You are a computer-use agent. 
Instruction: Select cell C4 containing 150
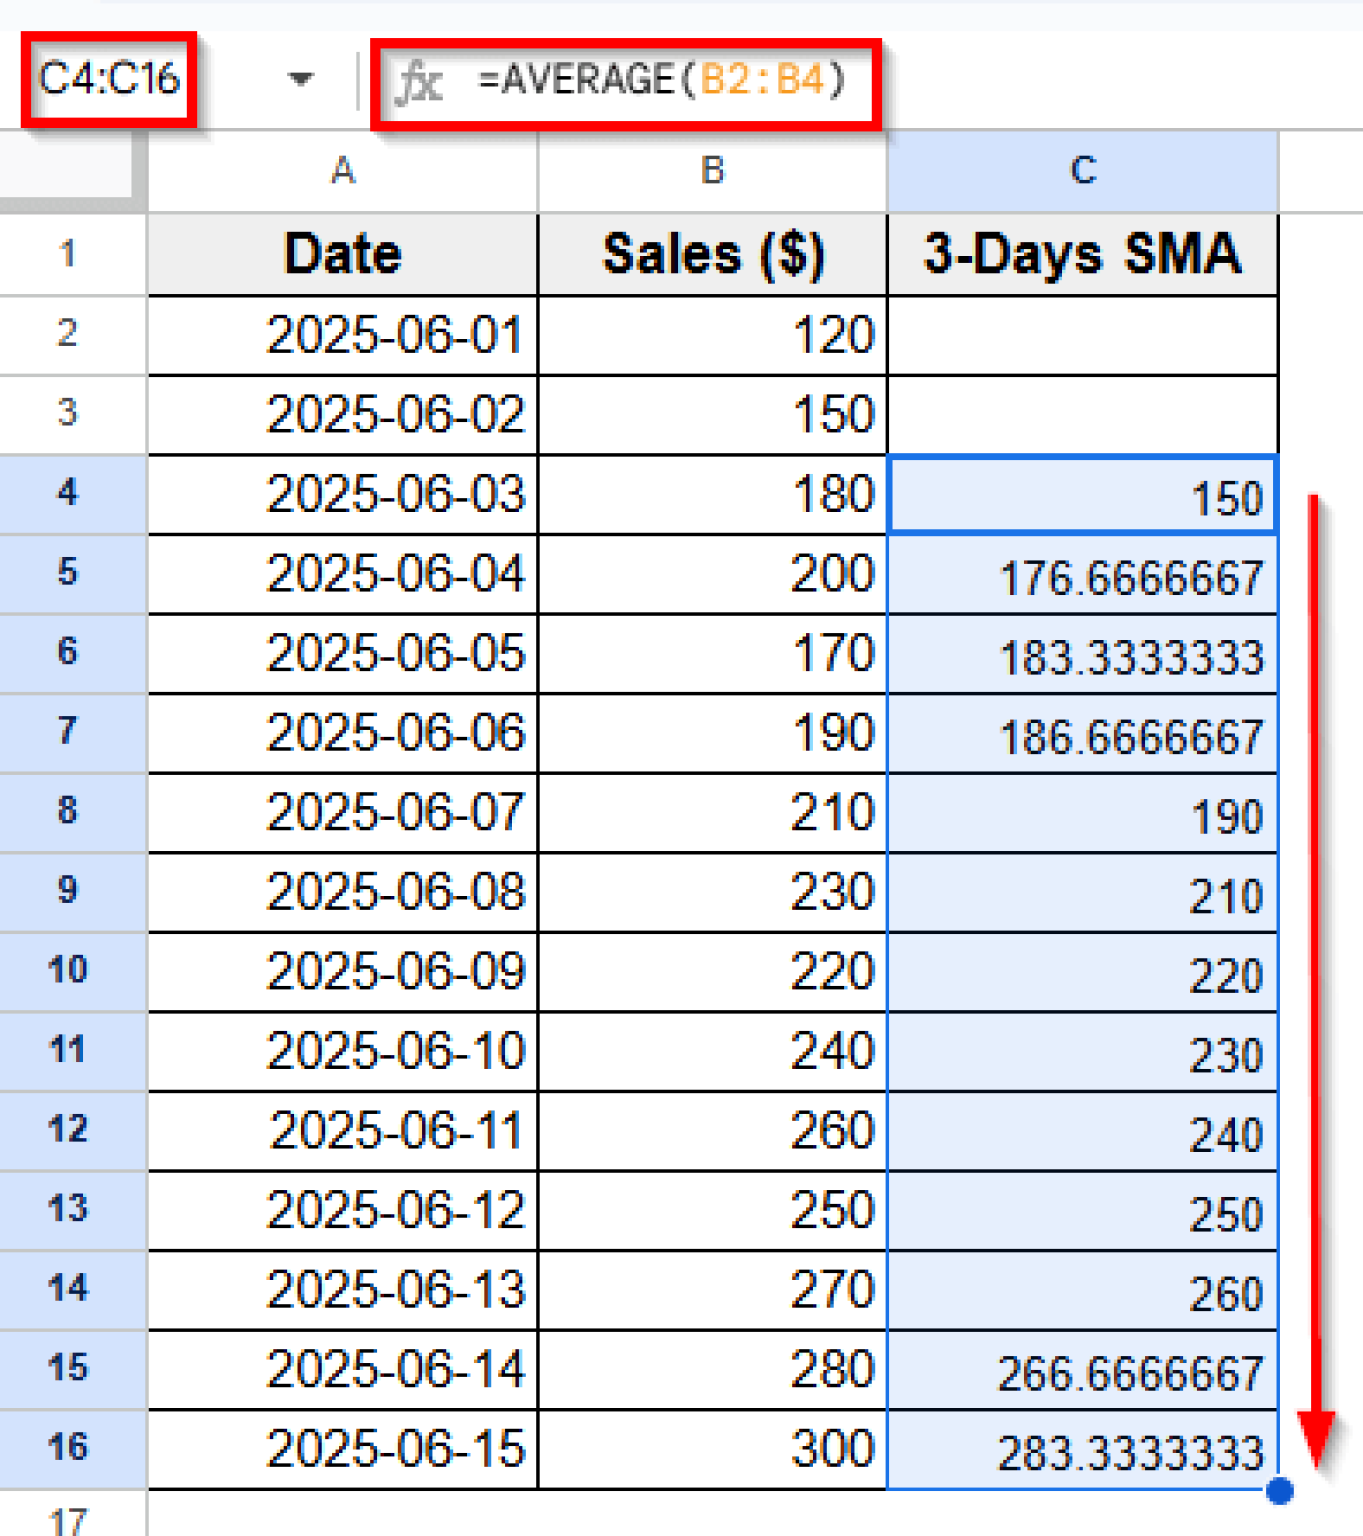[x=1083, y=495]
